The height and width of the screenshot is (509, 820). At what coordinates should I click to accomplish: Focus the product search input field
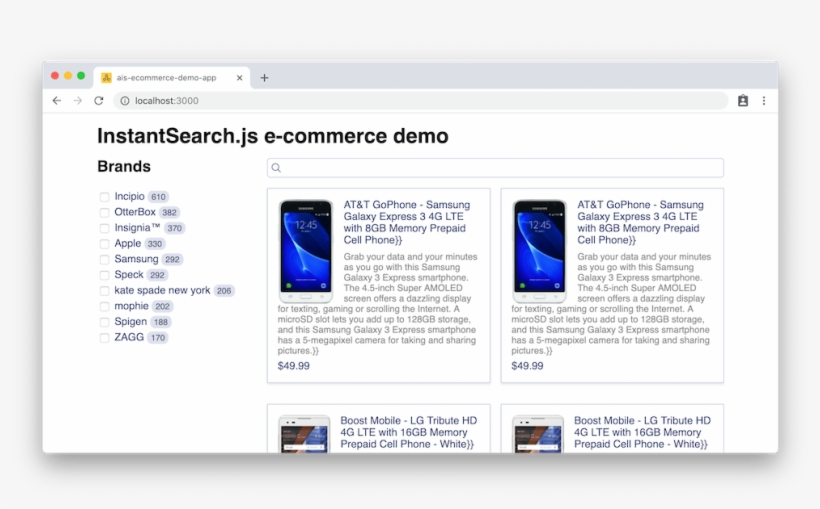(500, 168)
